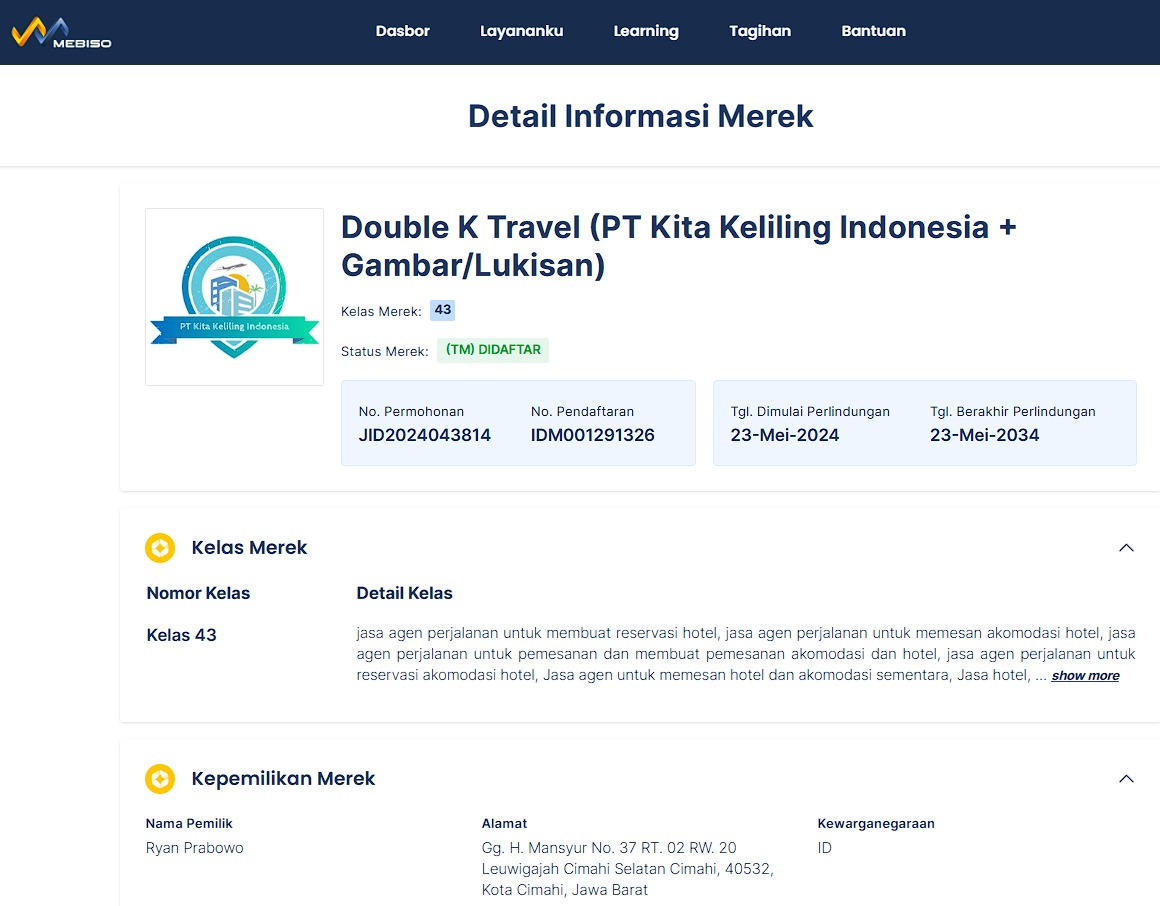Click show more link in Detail Kelas
Screen dimensions: 1160x906
point(1085,675)
